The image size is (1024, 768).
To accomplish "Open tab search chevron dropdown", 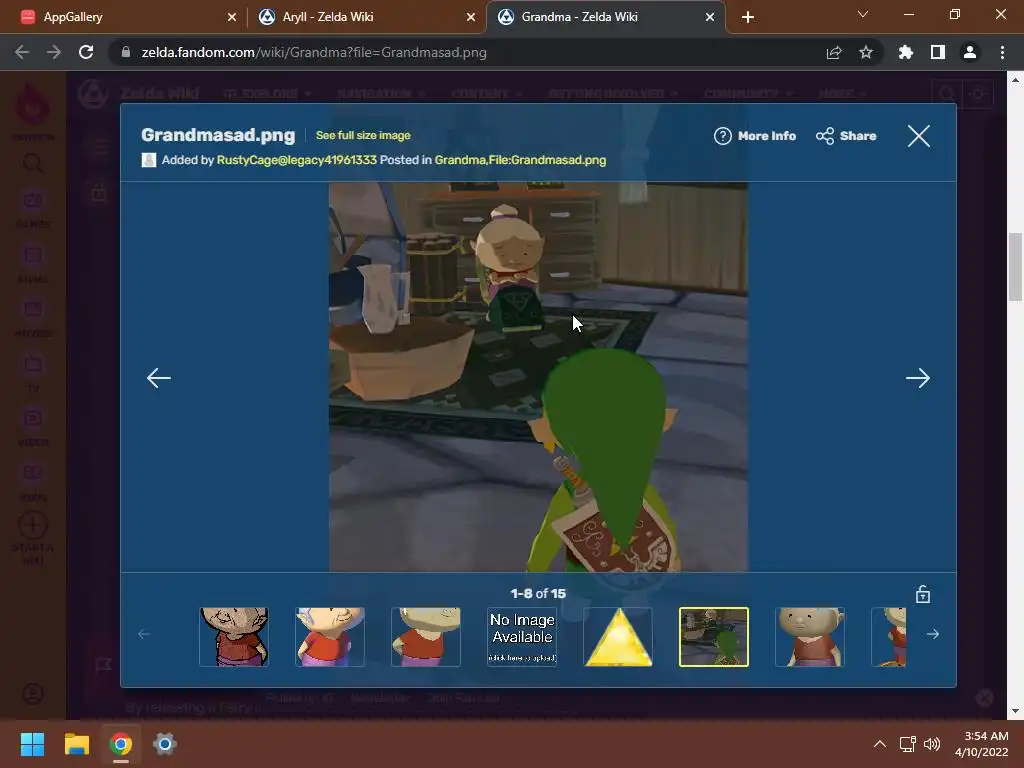I will click(863, 14).
